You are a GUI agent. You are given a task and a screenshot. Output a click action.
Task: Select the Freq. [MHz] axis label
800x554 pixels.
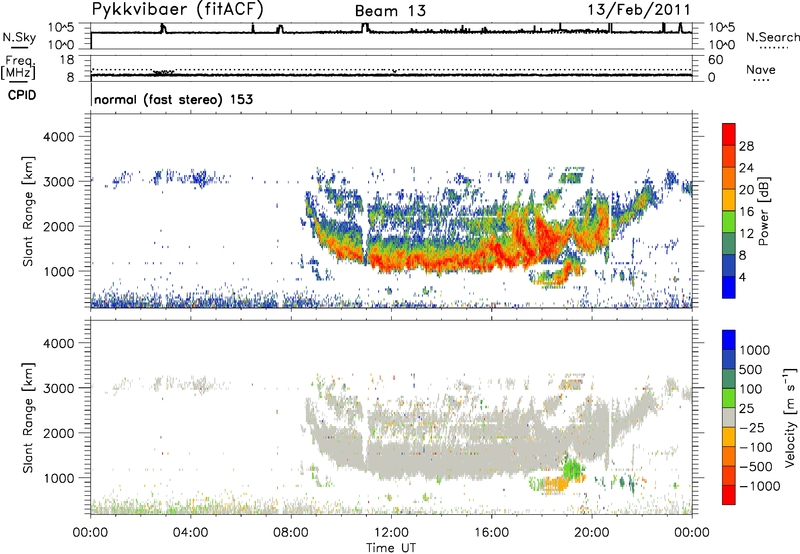[x=18, y=67]
